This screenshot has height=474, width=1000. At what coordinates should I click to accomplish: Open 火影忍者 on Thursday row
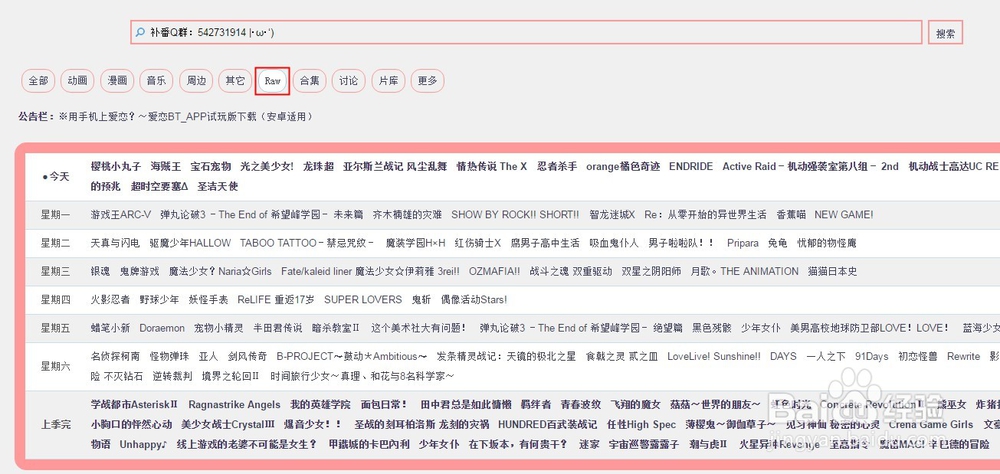pyautogui.click(x=110, y=300)
